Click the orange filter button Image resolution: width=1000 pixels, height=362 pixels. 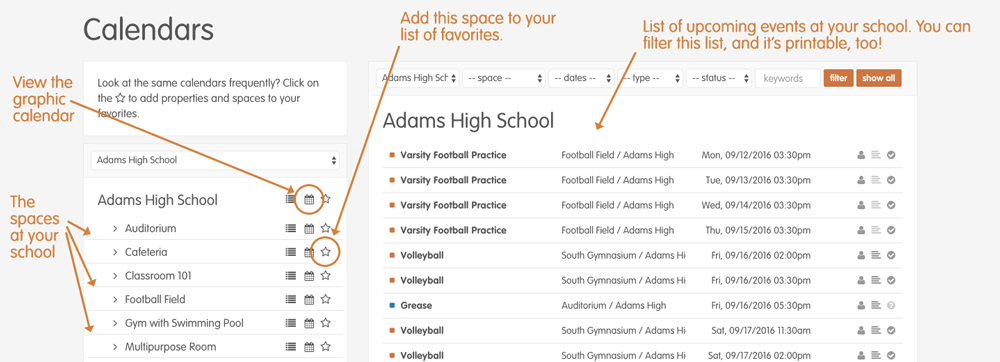[x=839, y=78]
